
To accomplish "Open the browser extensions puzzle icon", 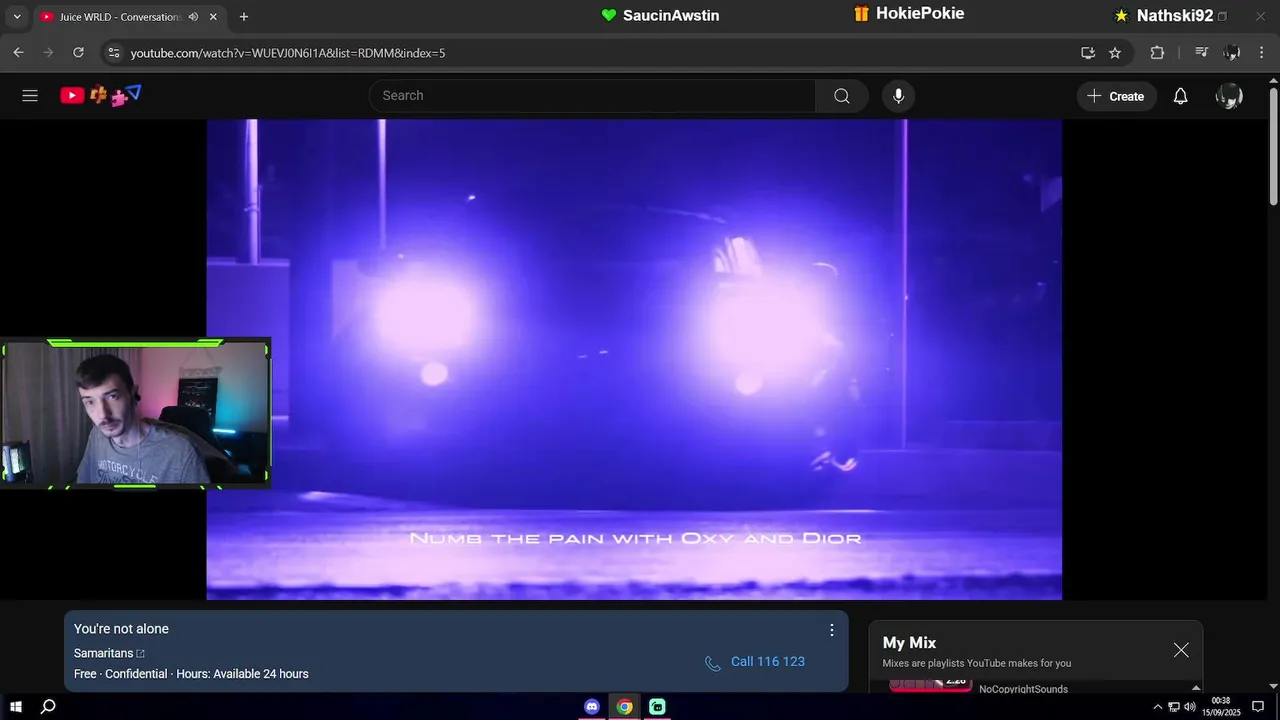I will [x=1157, y=53].
